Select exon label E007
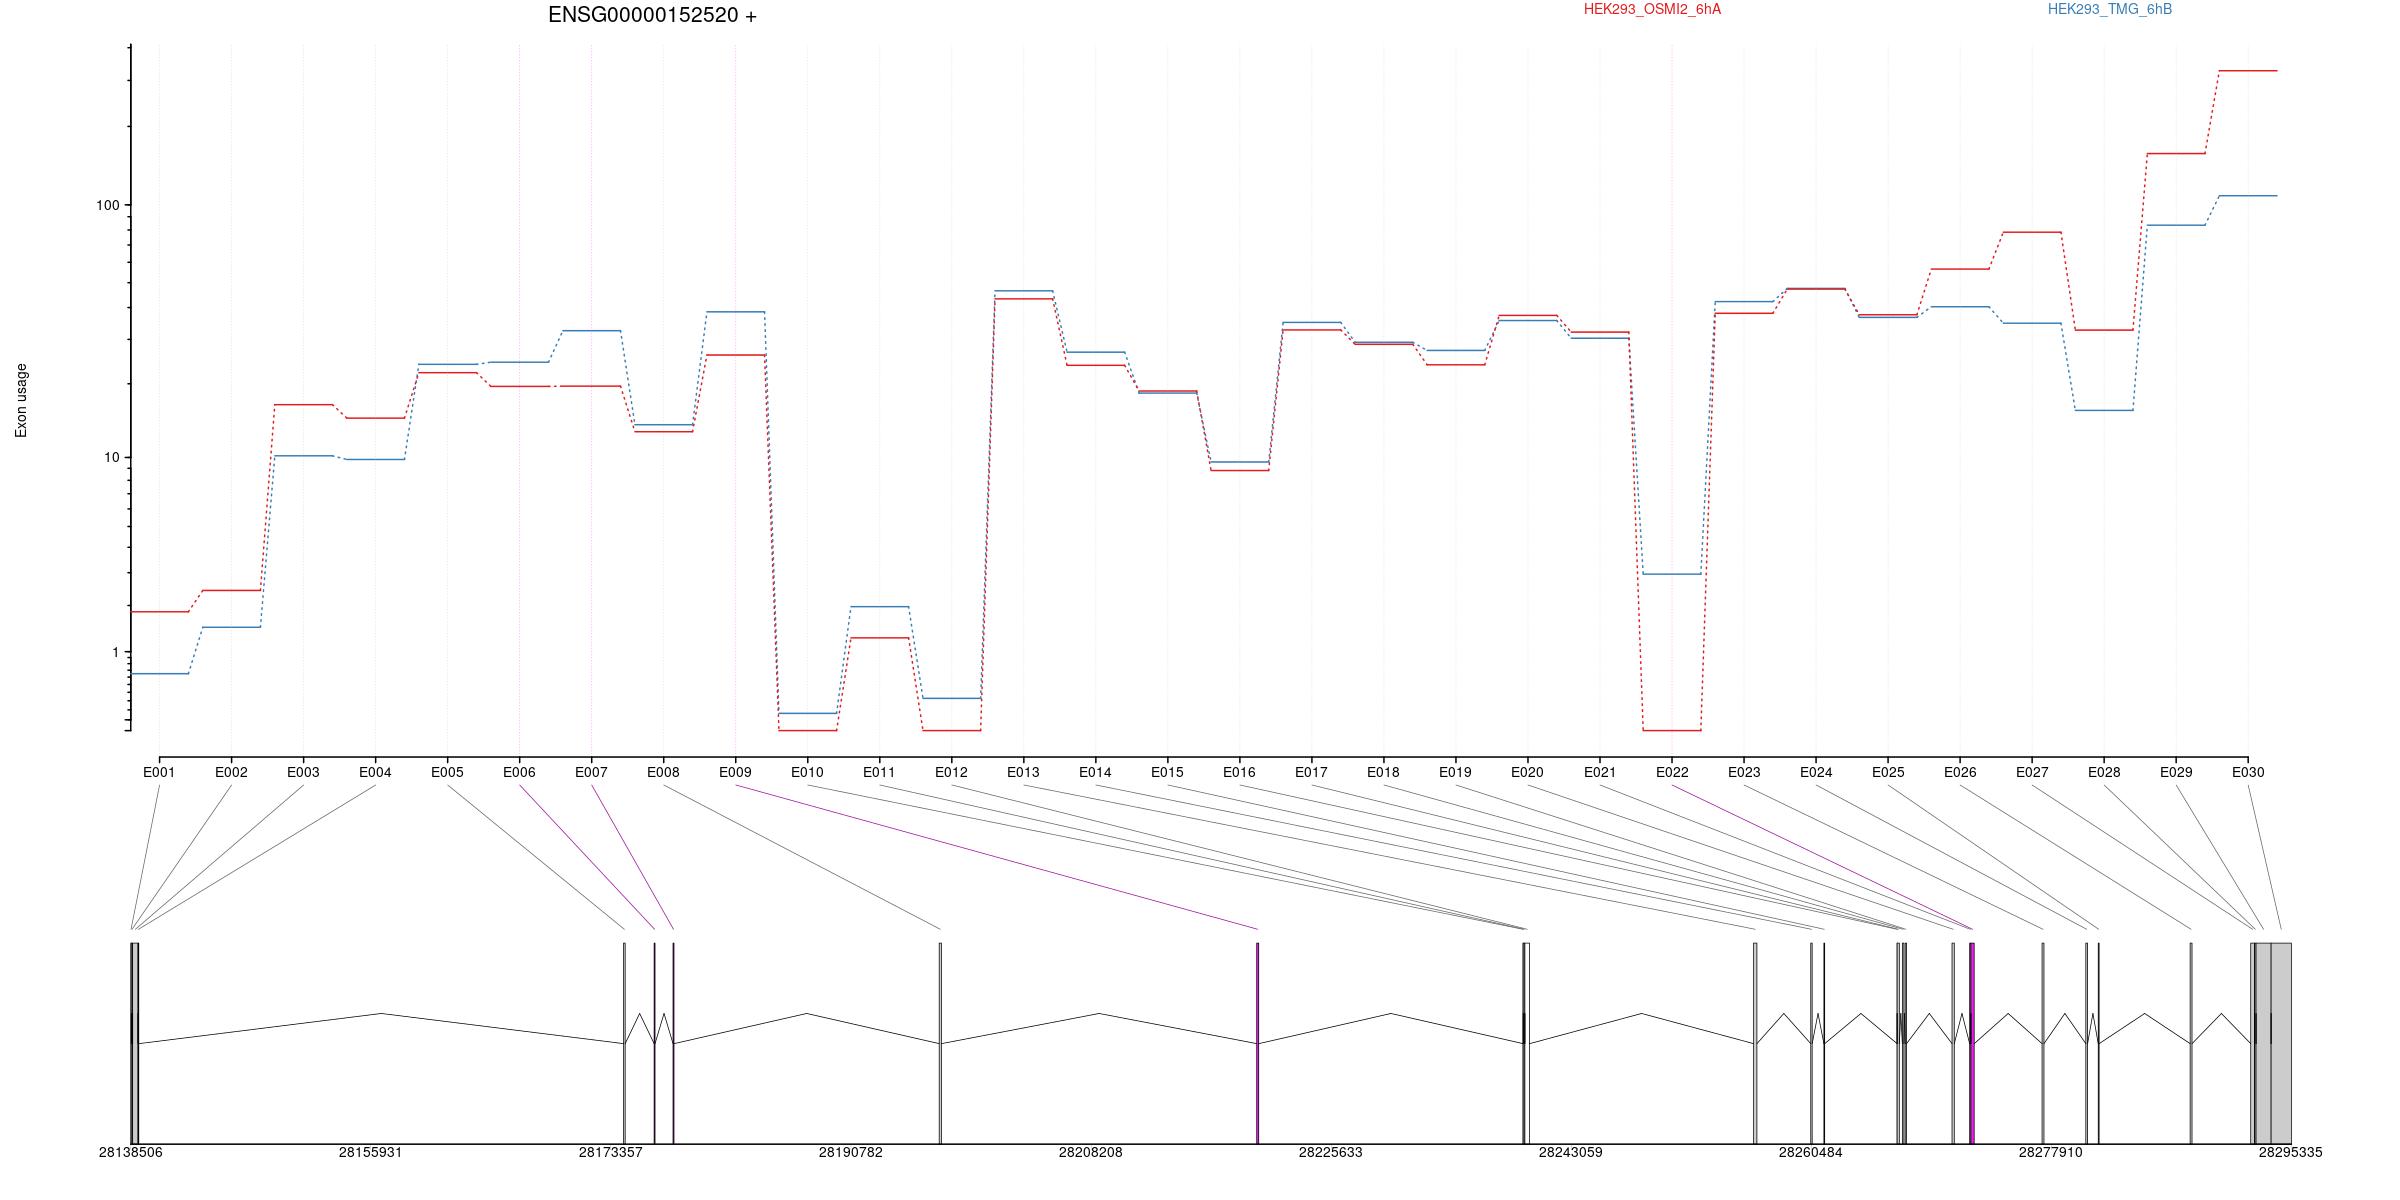This screenshot has width=2400, height=1200. click(x=591, y=772)
